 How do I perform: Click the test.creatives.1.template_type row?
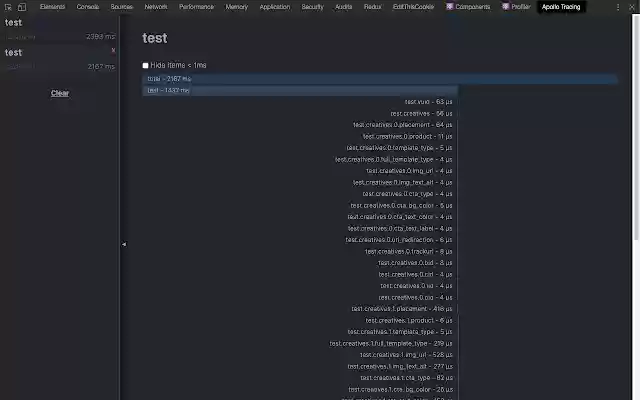click(400, 332)
